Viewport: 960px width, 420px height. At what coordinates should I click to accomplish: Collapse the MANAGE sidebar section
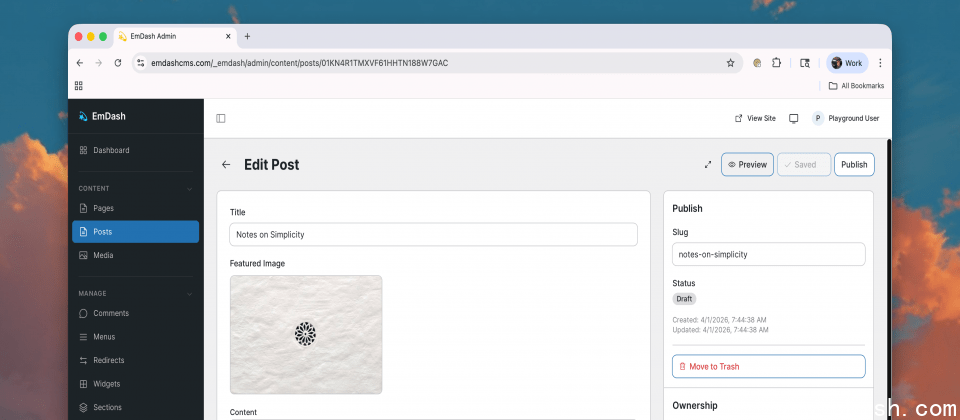pyautogui.click(x=190, y=293)
